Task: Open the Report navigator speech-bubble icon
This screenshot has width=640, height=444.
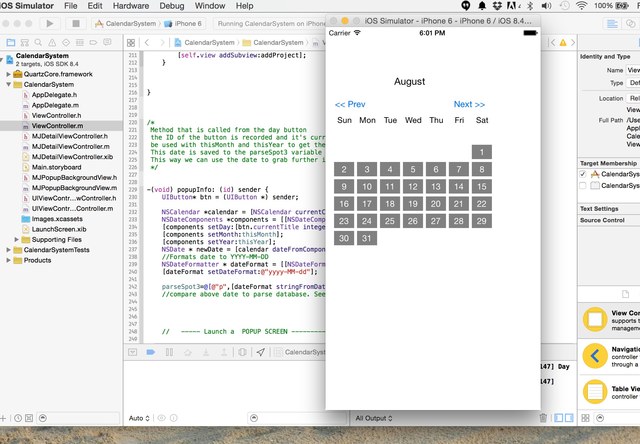Action: click(107, 42)
